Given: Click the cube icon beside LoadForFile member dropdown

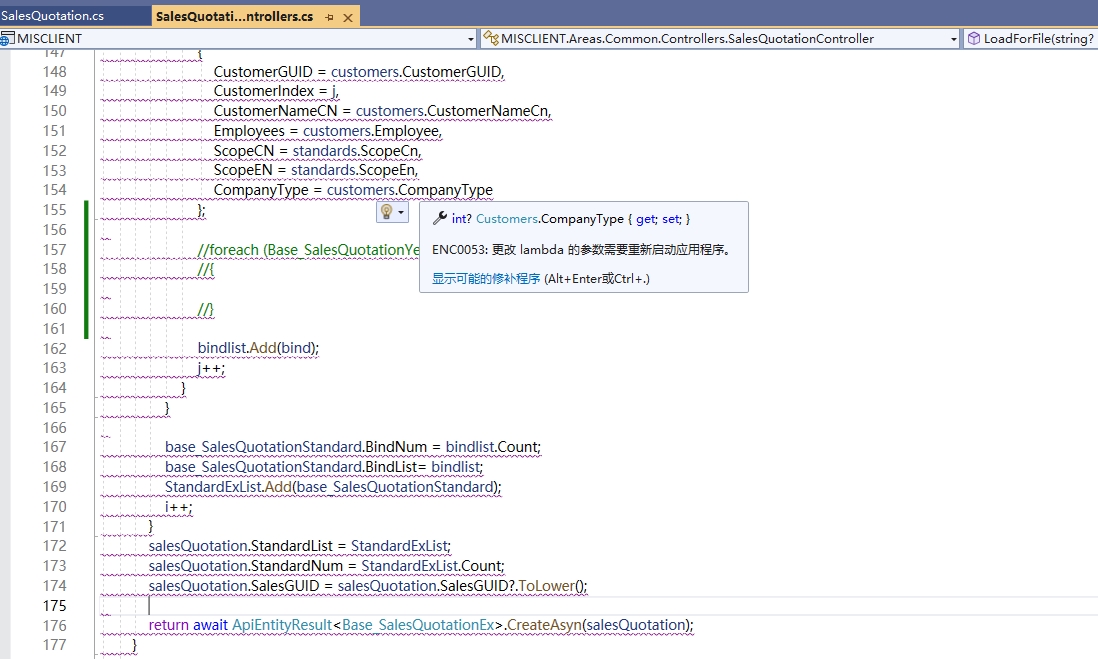Looking at the screenshot, I should pyautogui.click(x=973, y=38).
